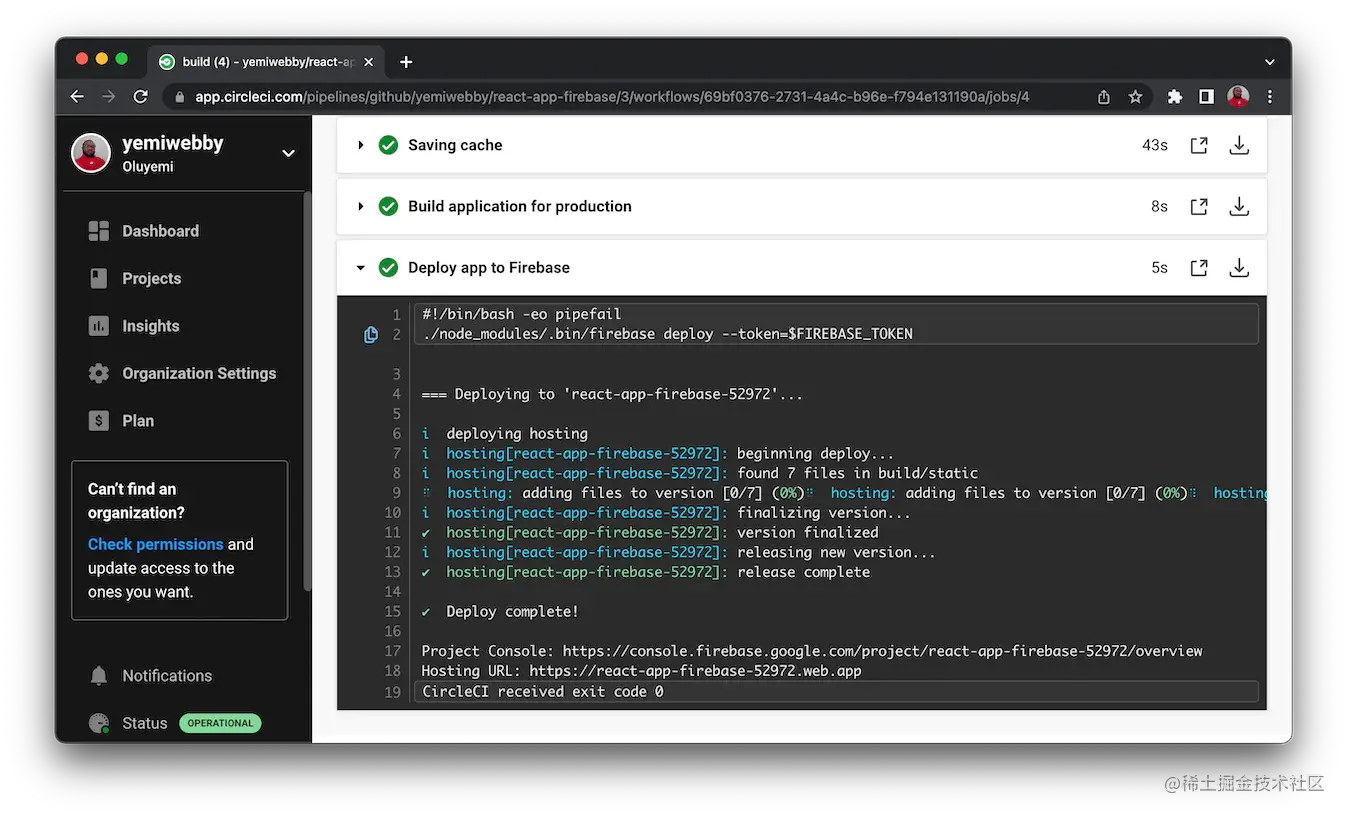Open Notifications in the sidebar
The height and width of the screenshot is (816, 1347).
point(167,676)
